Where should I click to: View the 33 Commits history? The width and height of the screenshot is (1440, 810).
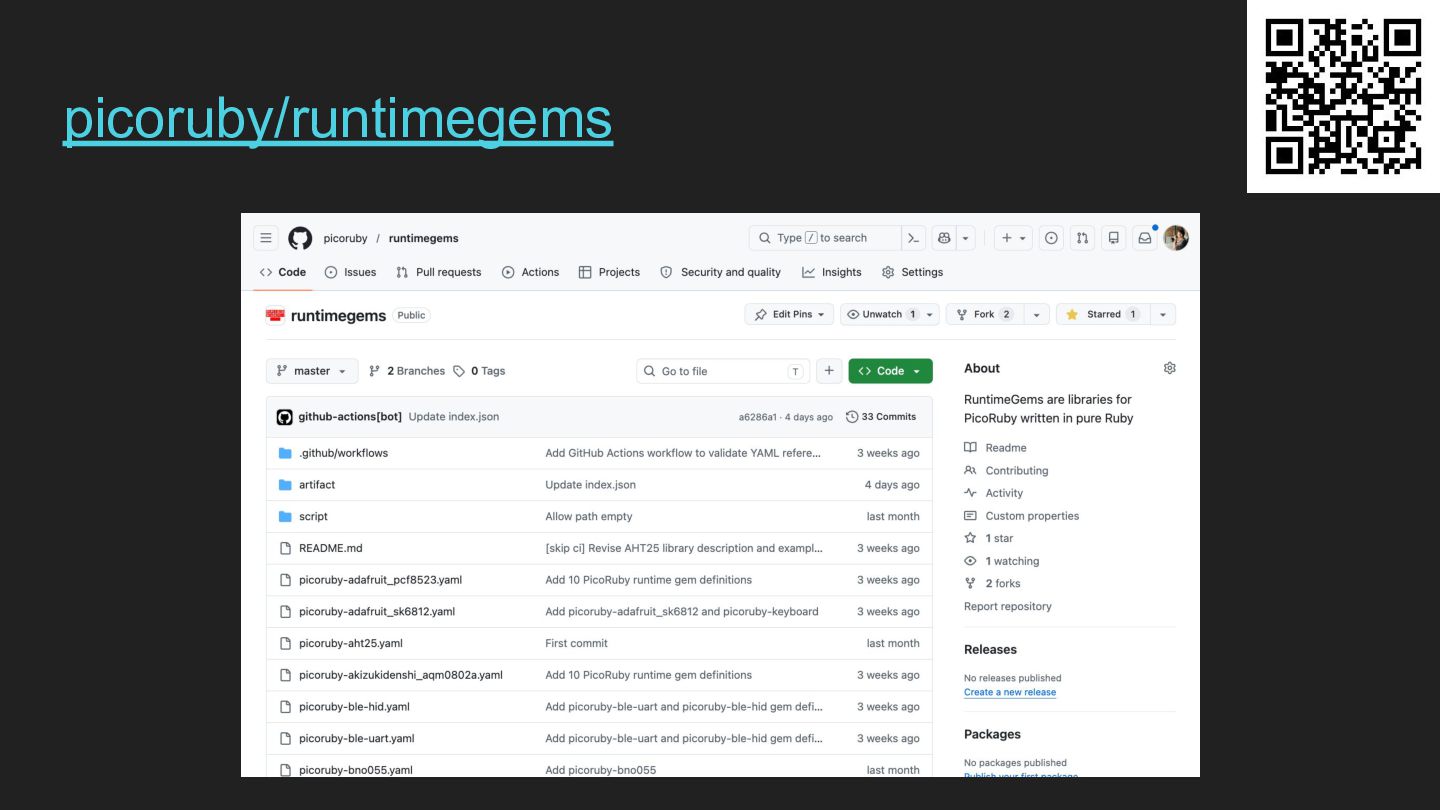tap(881, 417)
